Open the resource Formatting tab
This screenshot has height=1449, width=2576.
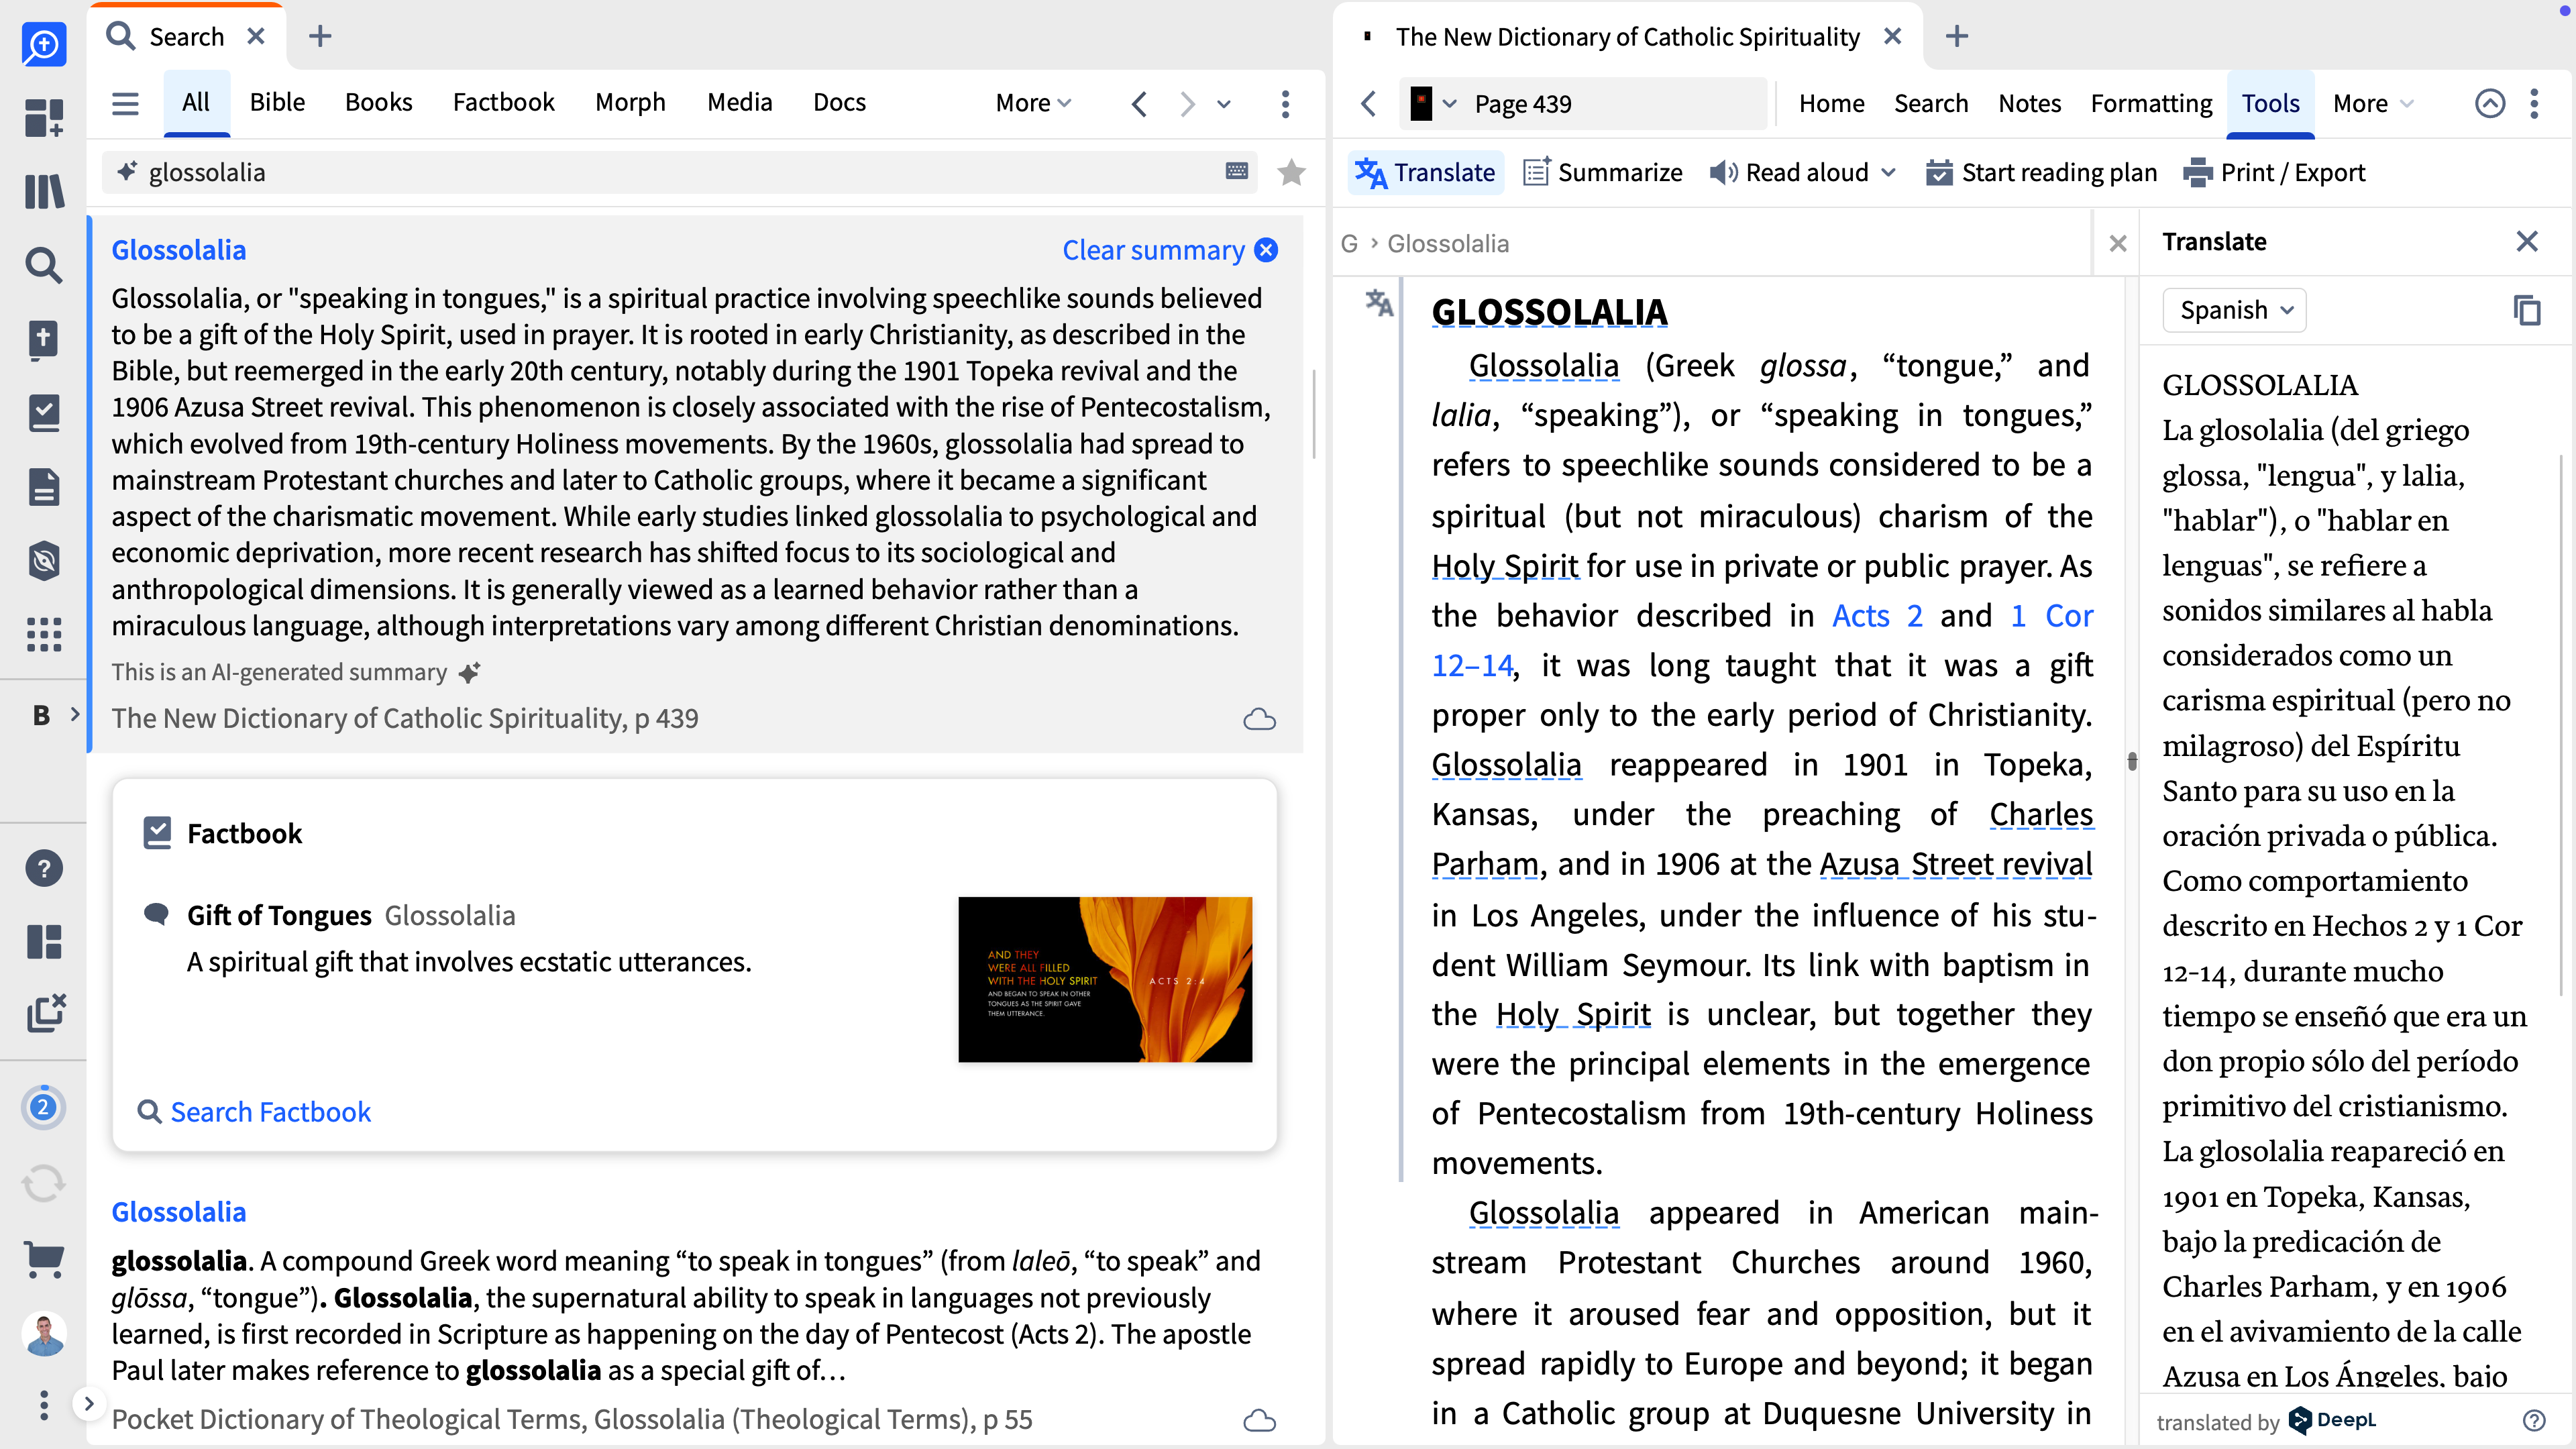[x=2151, y=103]
